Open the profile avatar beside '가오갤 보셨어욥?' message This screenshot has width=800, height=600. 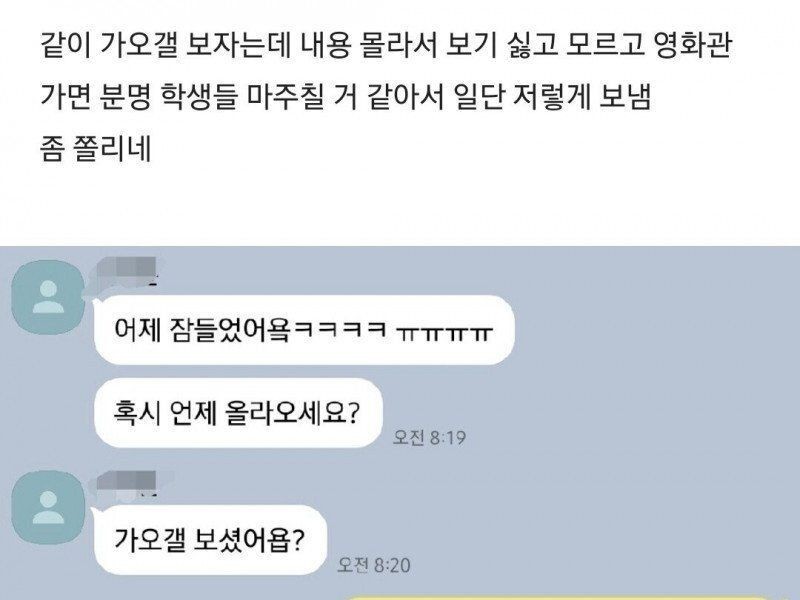coord(48,507)
